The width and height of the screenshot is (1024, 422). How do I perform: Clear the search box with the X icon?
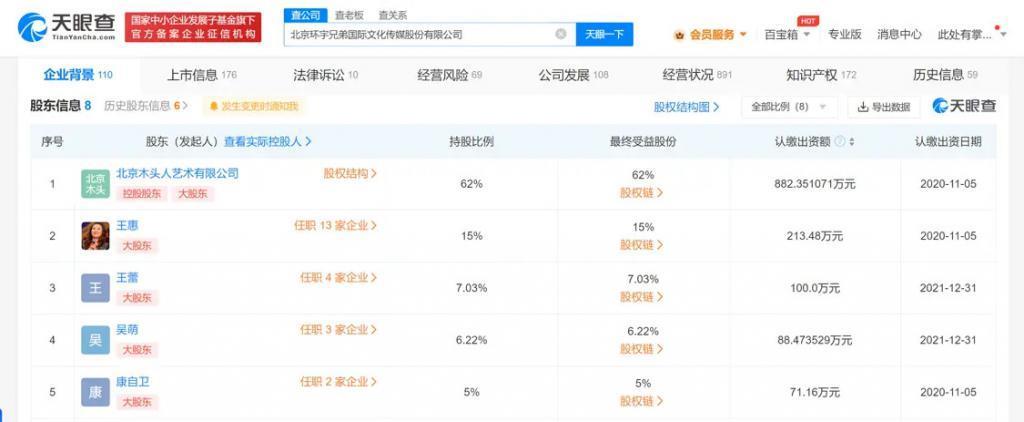560,34
